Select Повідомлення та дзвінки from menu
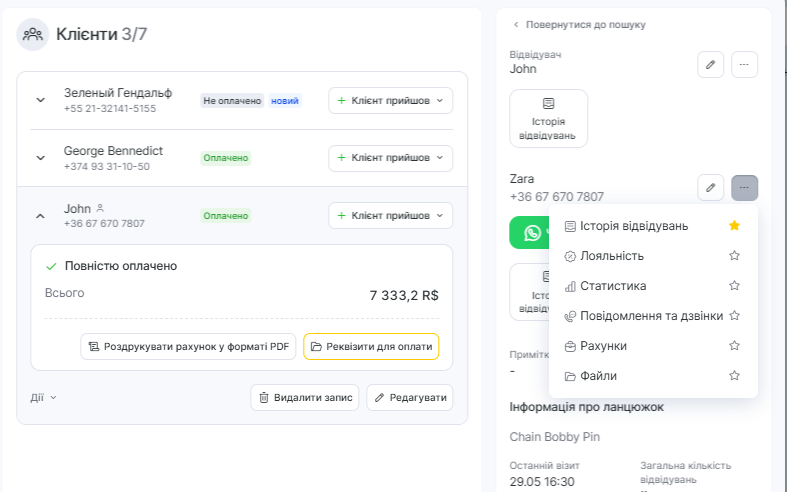 [650, 316]
